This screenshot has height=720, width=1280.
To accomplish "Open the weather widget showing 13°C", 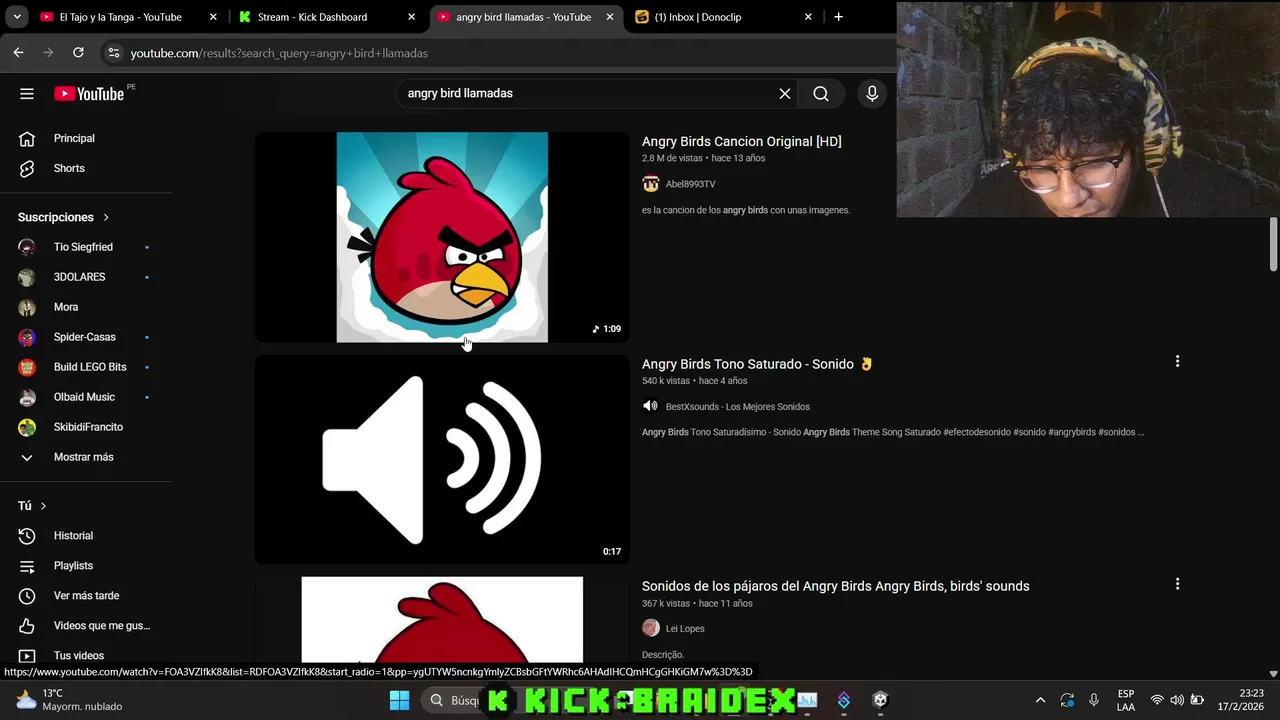I will (70, 700).
